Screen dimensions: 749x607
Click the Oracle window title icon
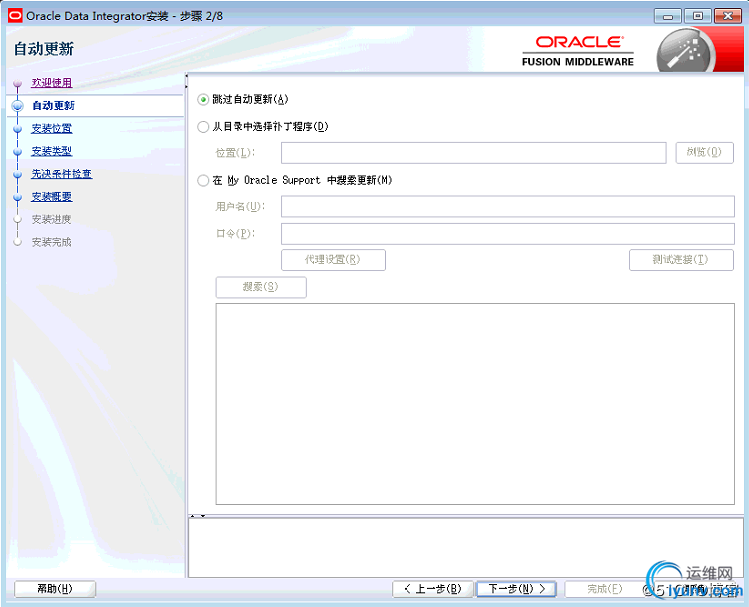point(15,16)
